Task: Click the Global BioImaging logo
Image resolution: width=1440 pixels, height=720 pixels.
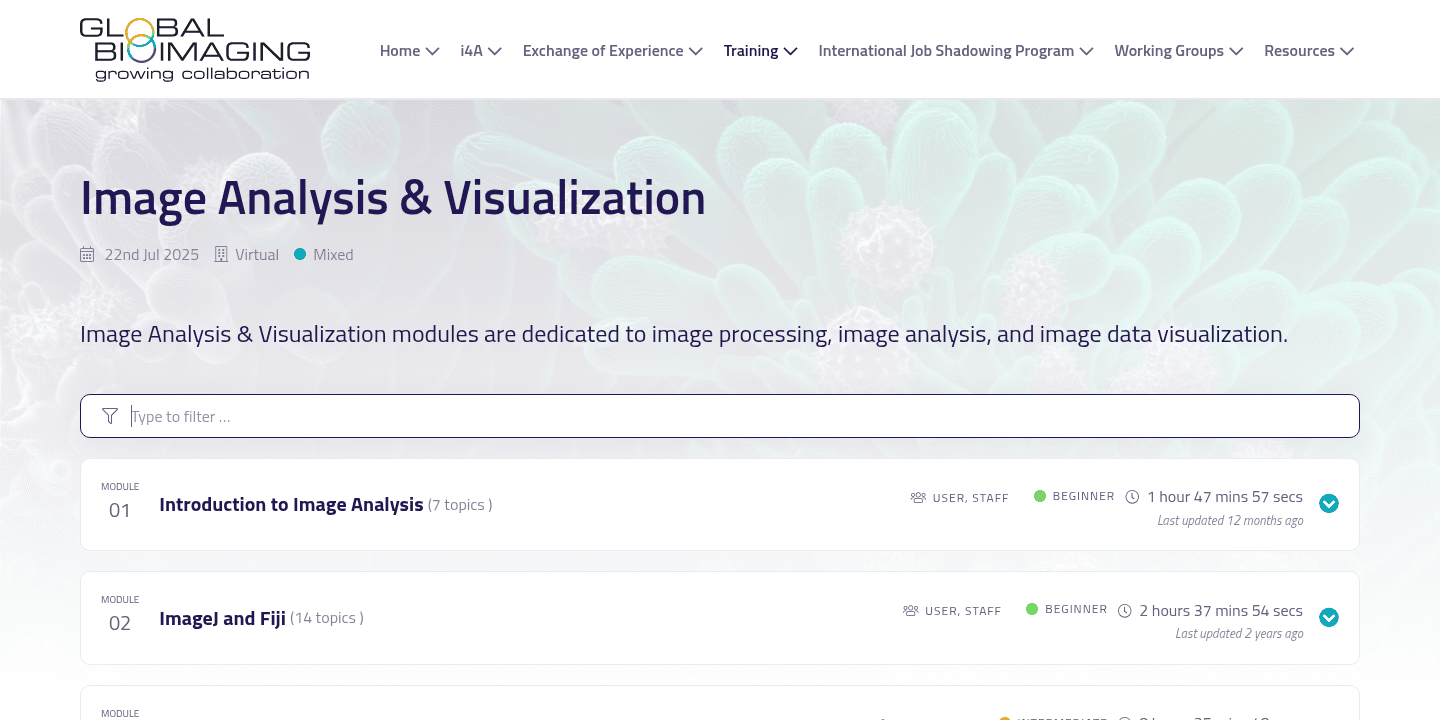Action: pos(196,47)
